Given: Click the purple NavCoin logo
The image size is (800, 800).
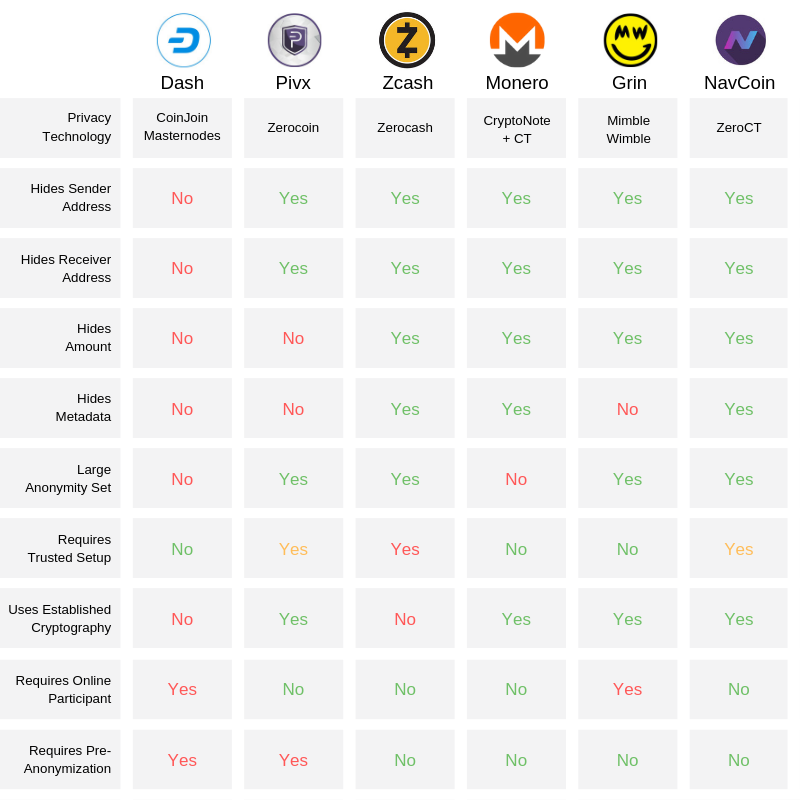Looking at the screenshot, I should point(740,41).
